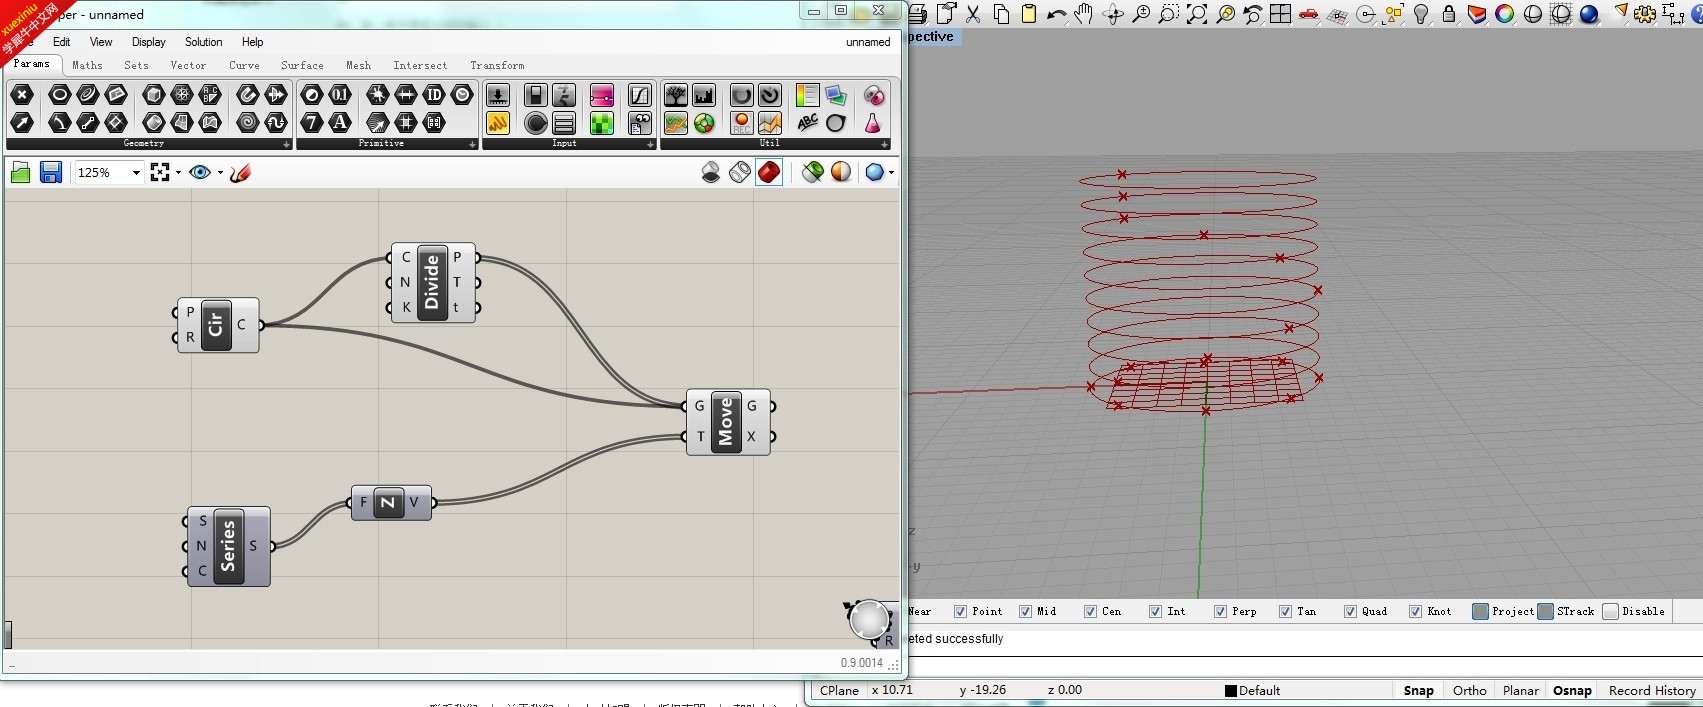Toggle the Perp osnap checkbox
This screenshot has height=707, width=1703.
coord(1221,612)
